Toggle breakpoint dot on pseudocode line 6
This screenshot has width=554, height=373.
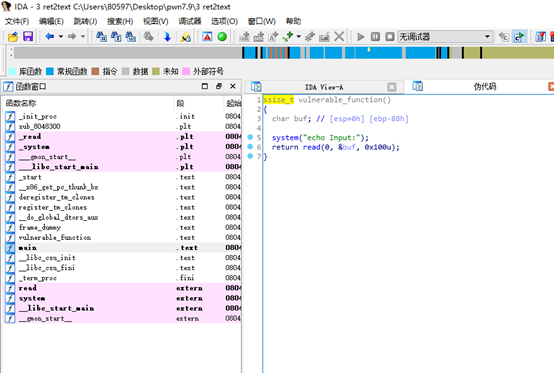[x=250, y=147]
